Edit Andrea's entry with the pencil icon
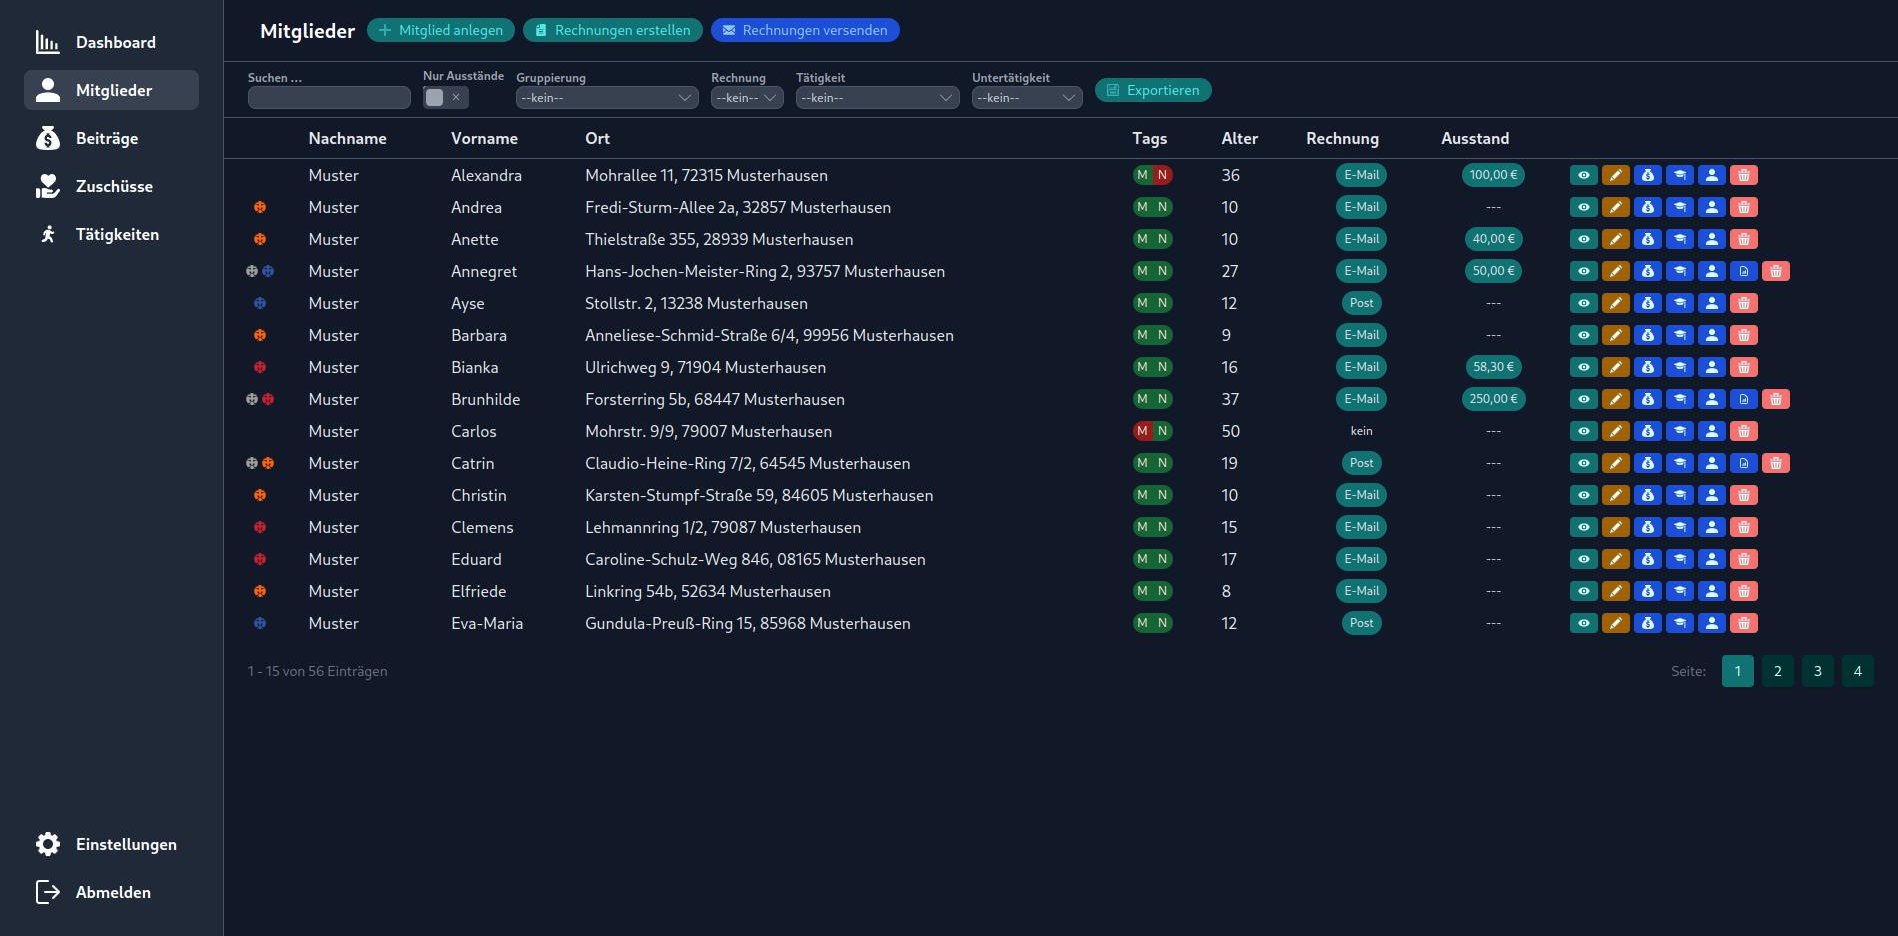This screenshot has height=936, width=1898. [1615, 207]
